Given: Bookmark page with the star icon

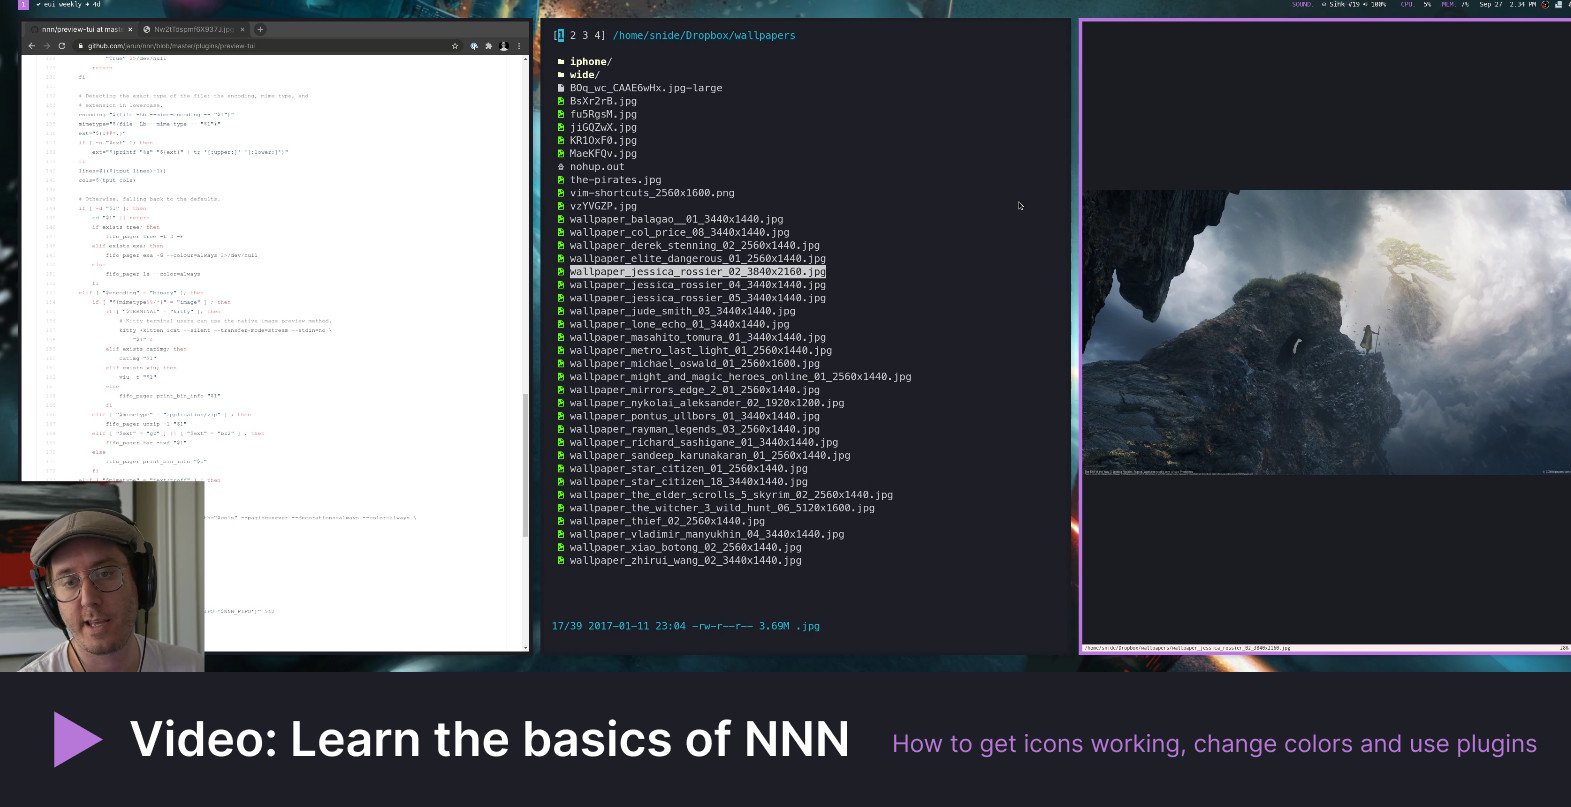Looking at the screenshot, I should coord(455,46).
